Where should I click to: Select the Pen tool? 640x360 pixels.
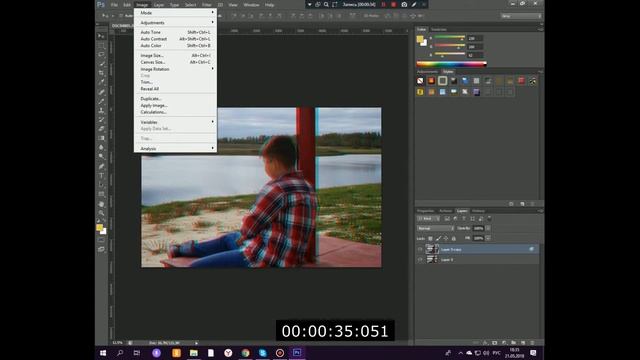click(101, 167)
